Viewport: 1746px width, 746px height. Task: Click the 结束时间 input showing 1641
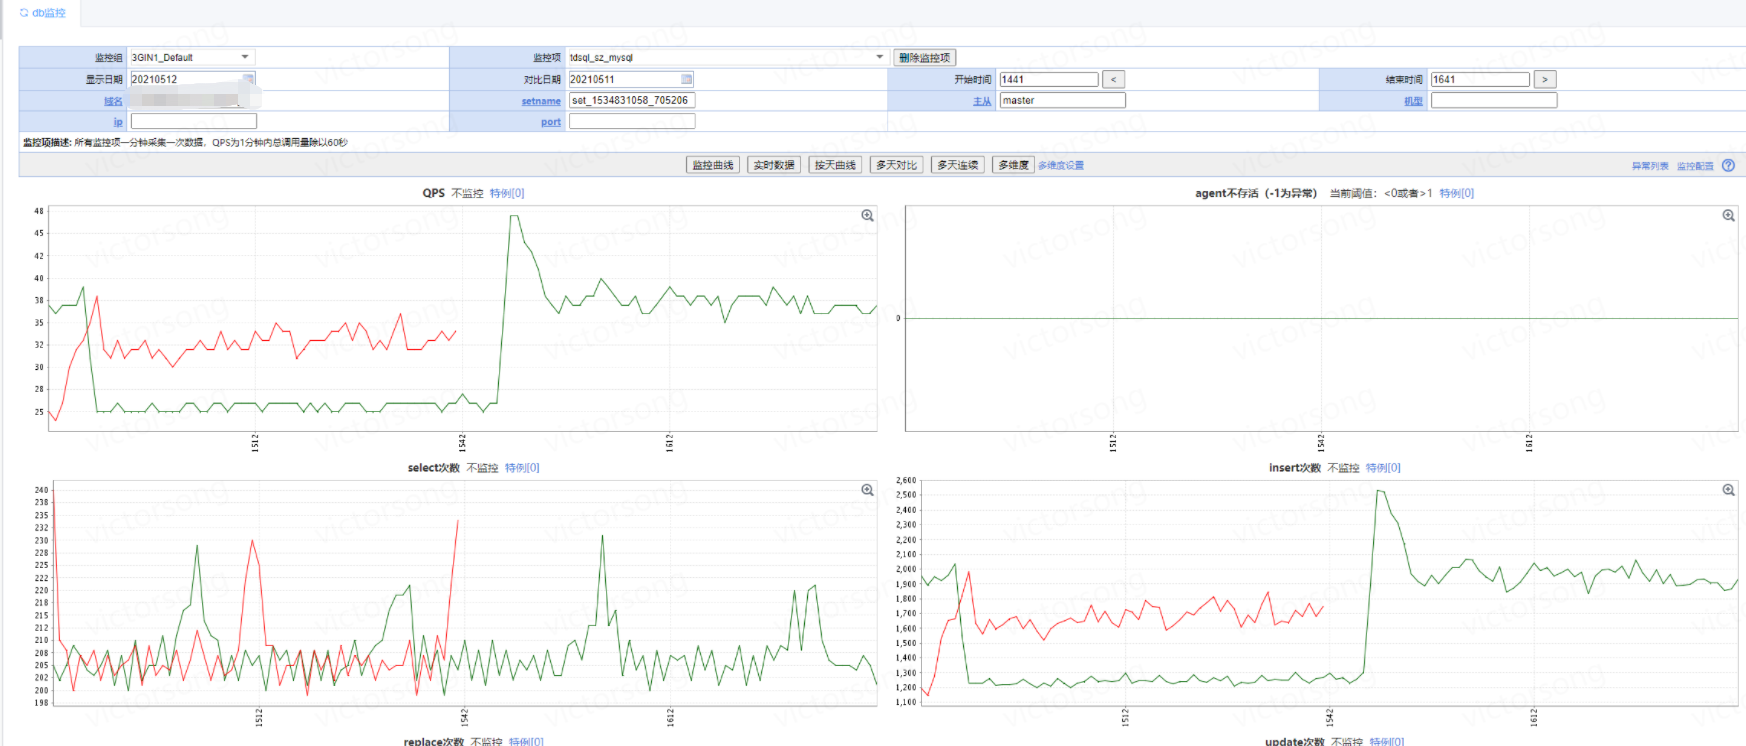pyautogui.click(x=1480, y=79)
